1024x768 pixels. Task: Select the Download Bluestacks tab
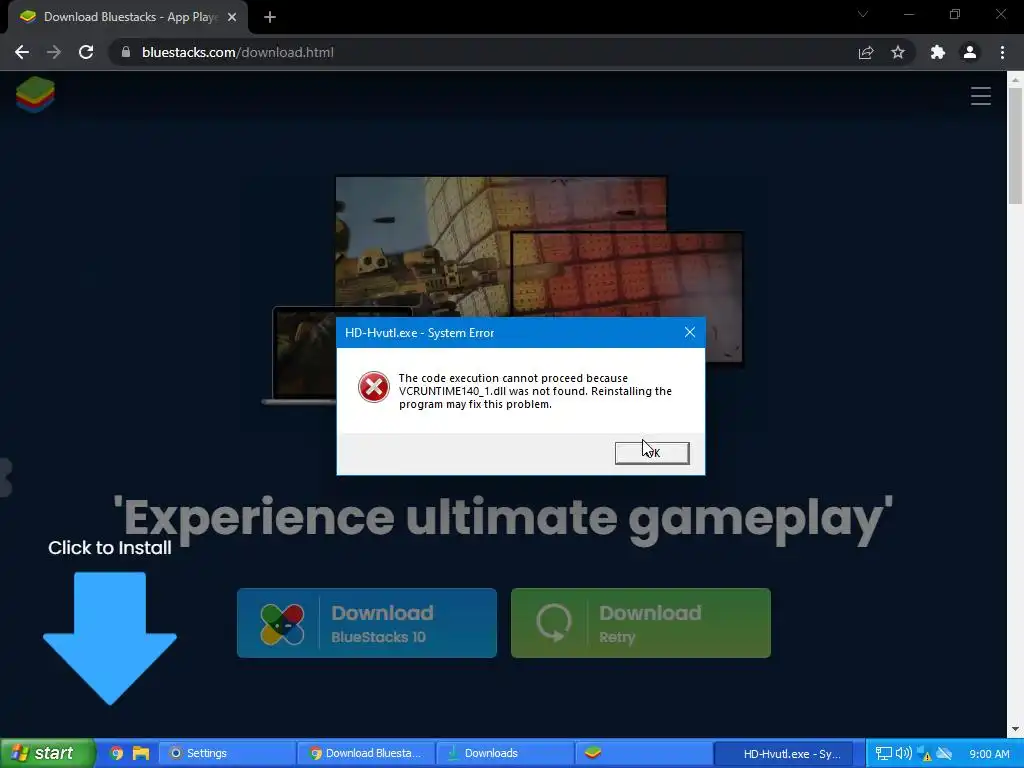128,18
